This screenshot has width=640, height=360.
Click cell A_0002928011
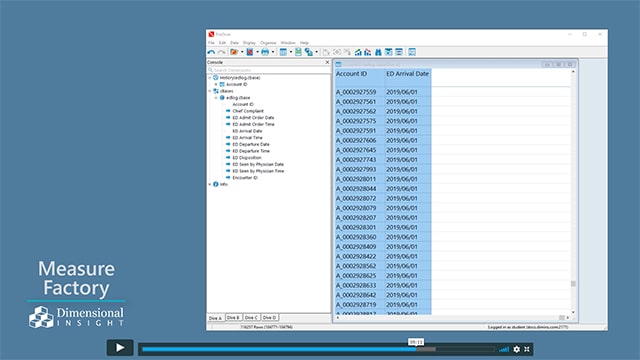[x=356, y=179]
